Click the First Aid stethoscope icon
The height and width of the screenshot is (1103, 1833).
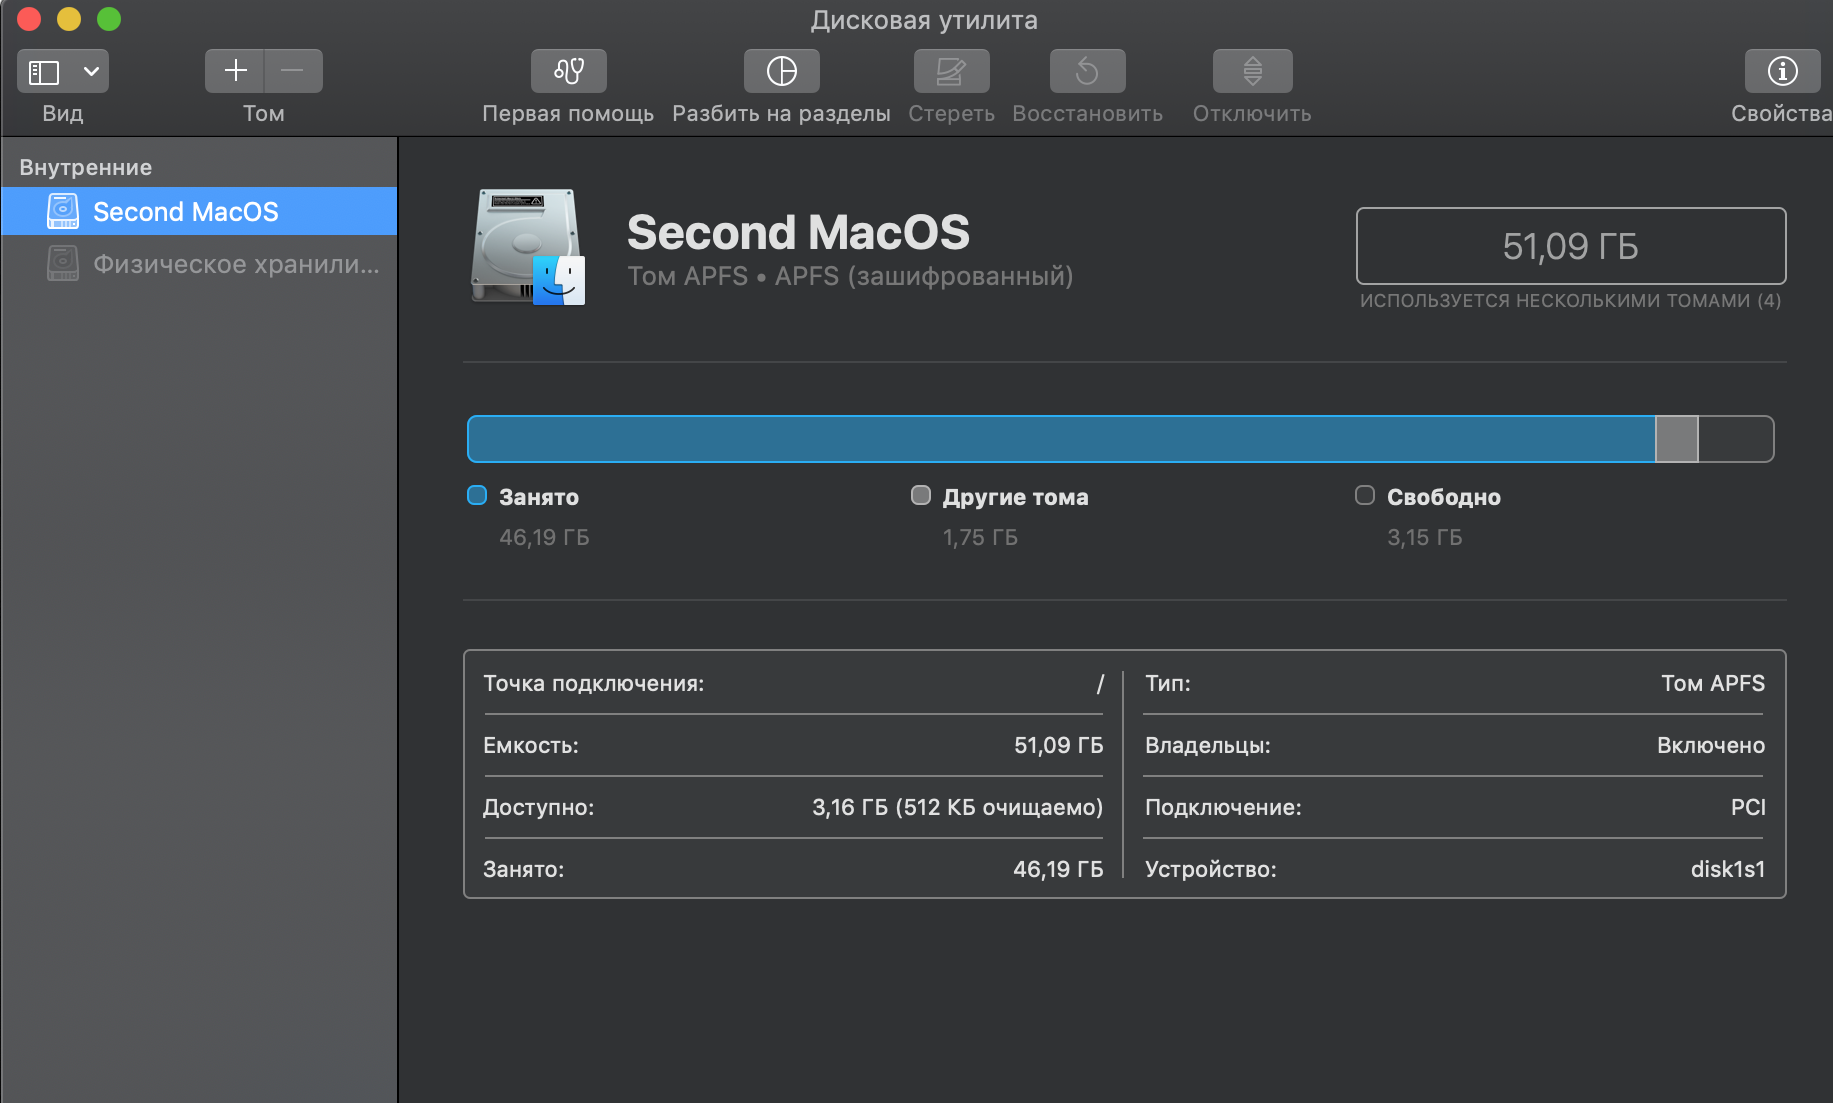(568, 71)
